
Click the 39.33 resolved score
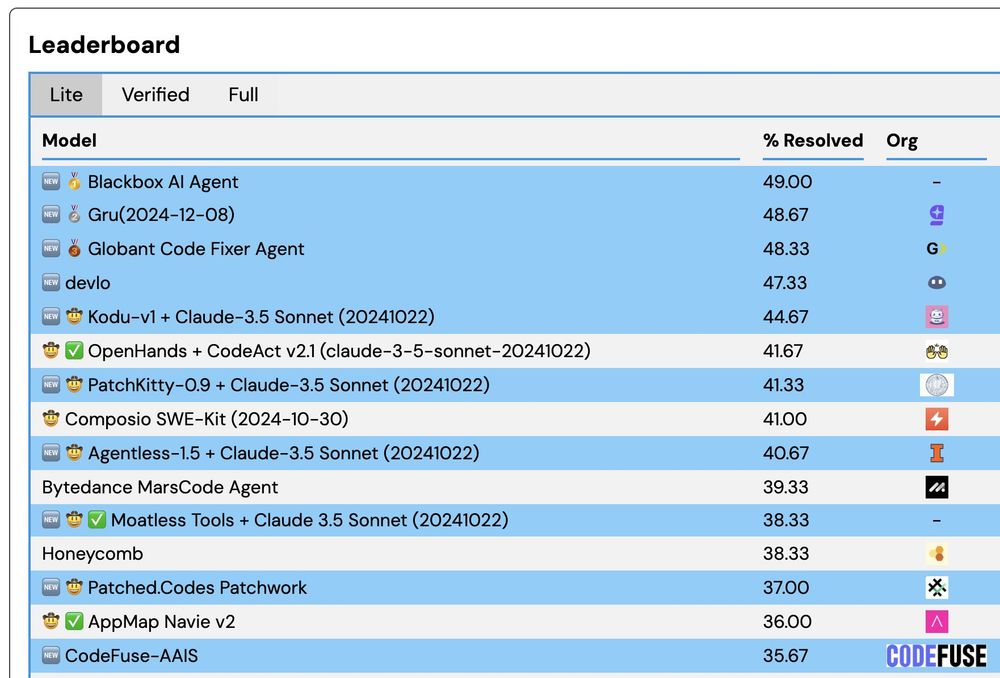786,487
